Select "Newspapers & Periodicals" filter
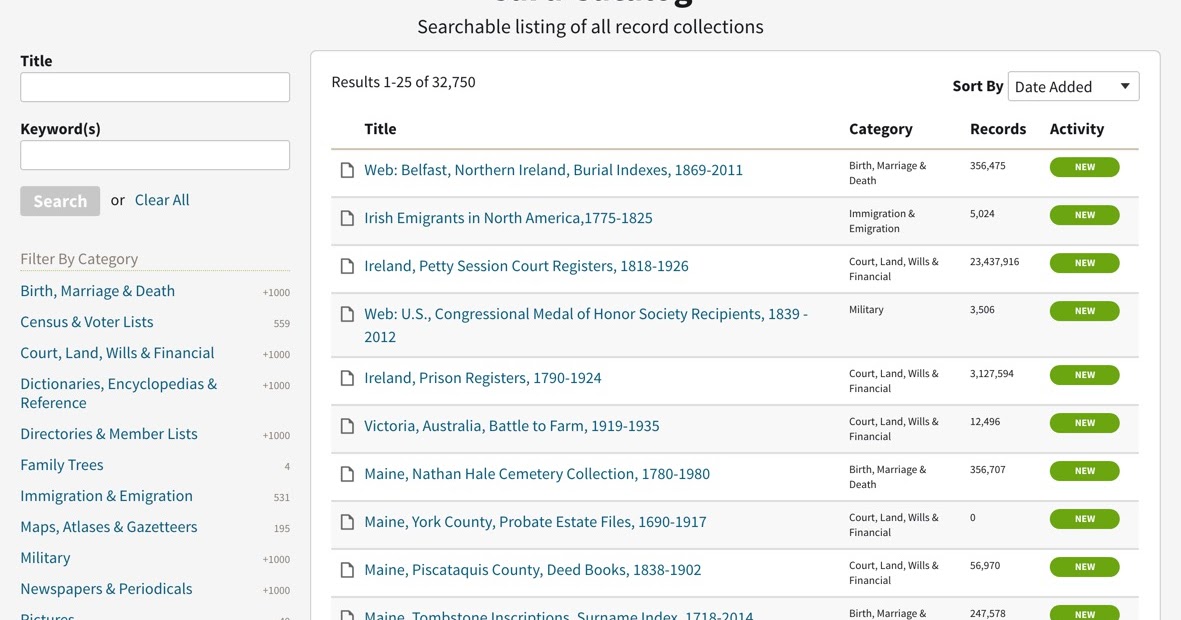The image size is (1181, 620). (106, 589)
